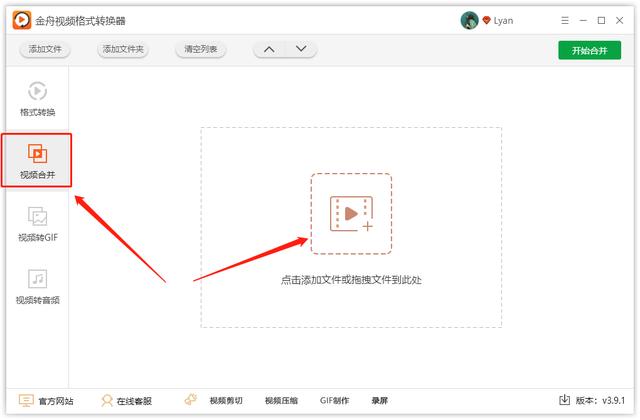Switch to 视频转GIF mode label
640x420 pixels.
point(38,238)
